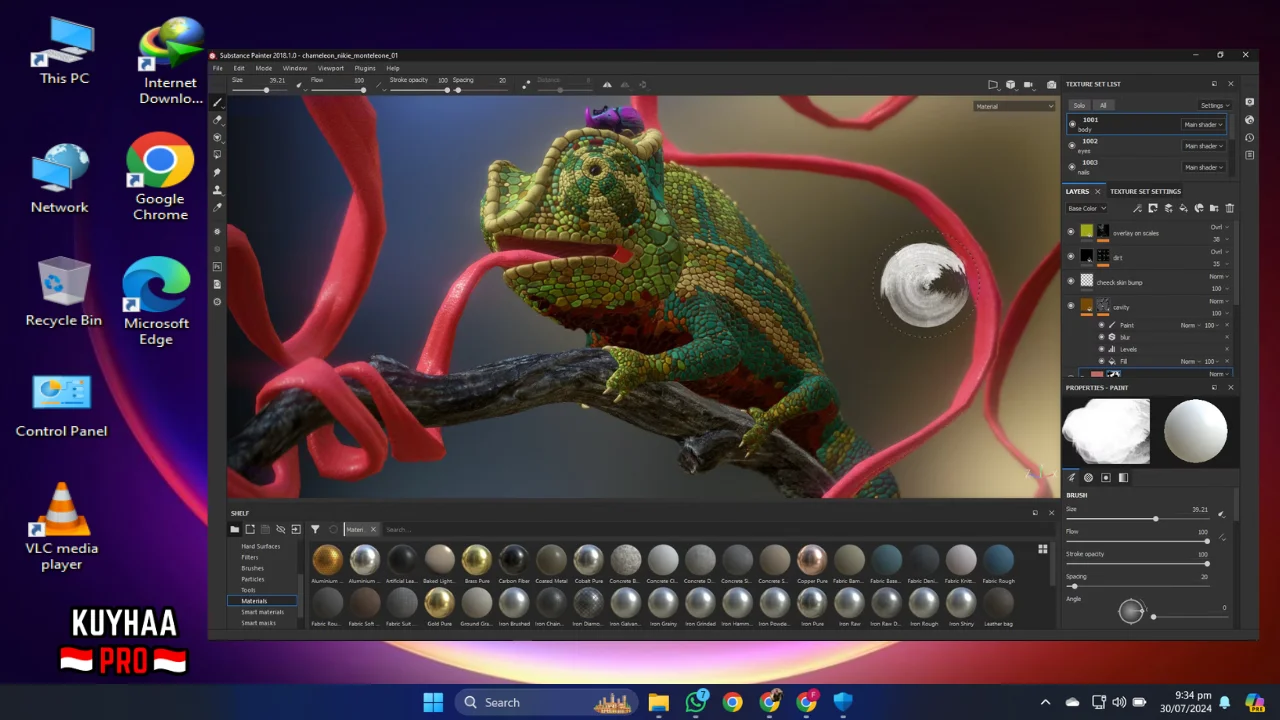The height and width of the screenshot is (720, 1280).
Task: Close the Materi filter tag in shelf
Action: pyautogui.click(x=373, y=529)
